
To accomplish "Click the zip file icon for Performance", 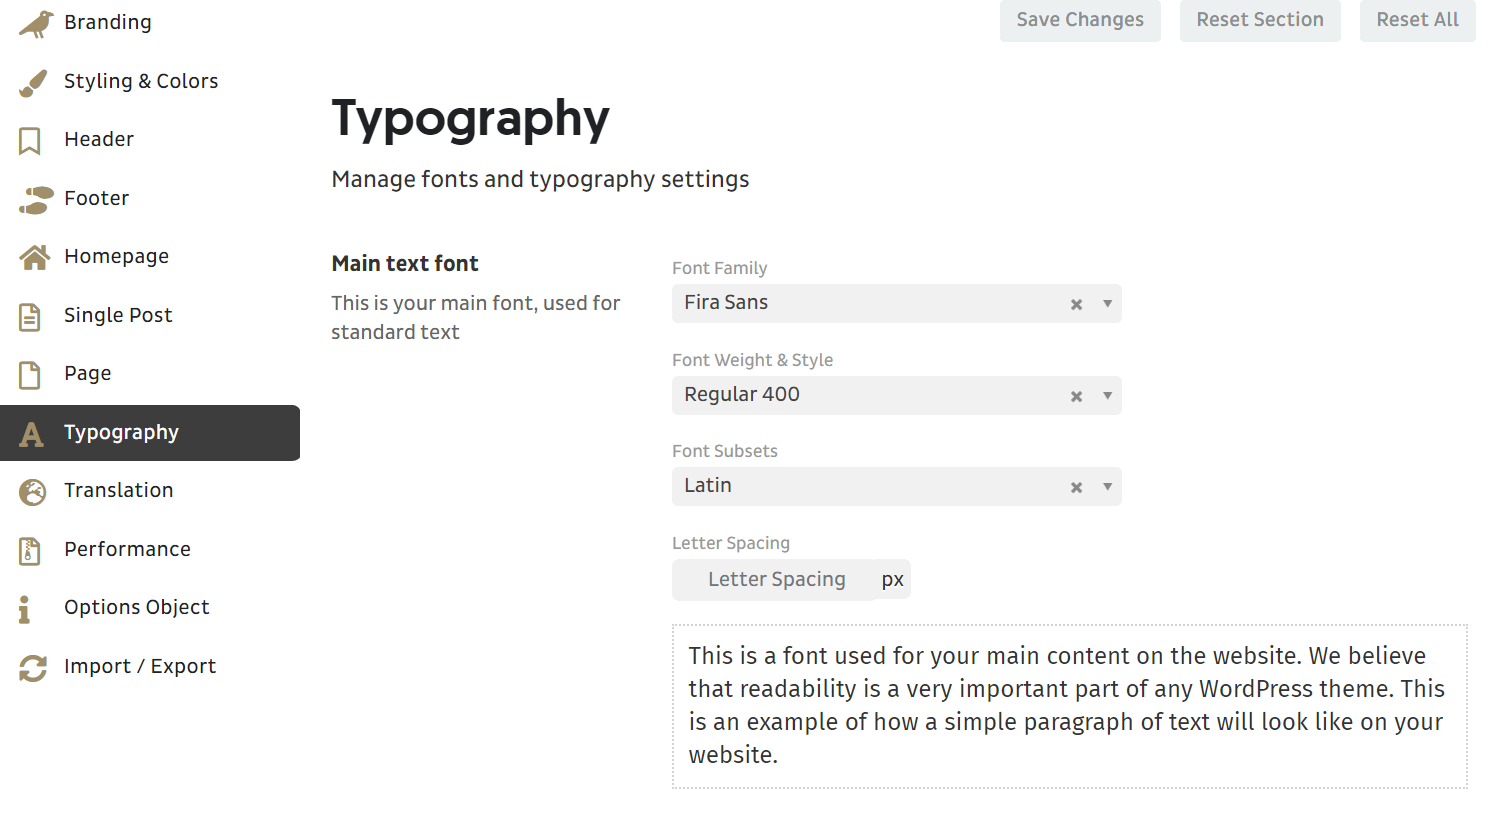I will 30,551.
